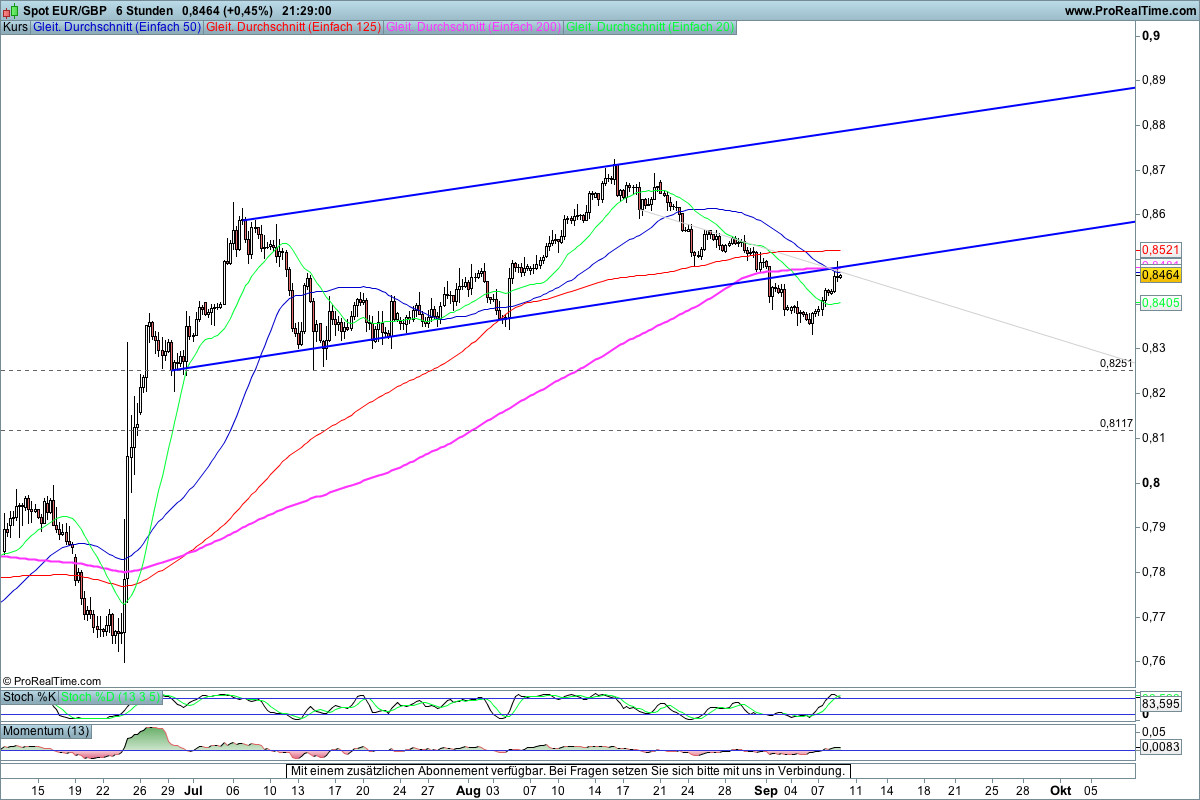
Task: Click the subscription notice 'Mit einem zusätzlichen Abonnement'
Action: tap(568, 771)
